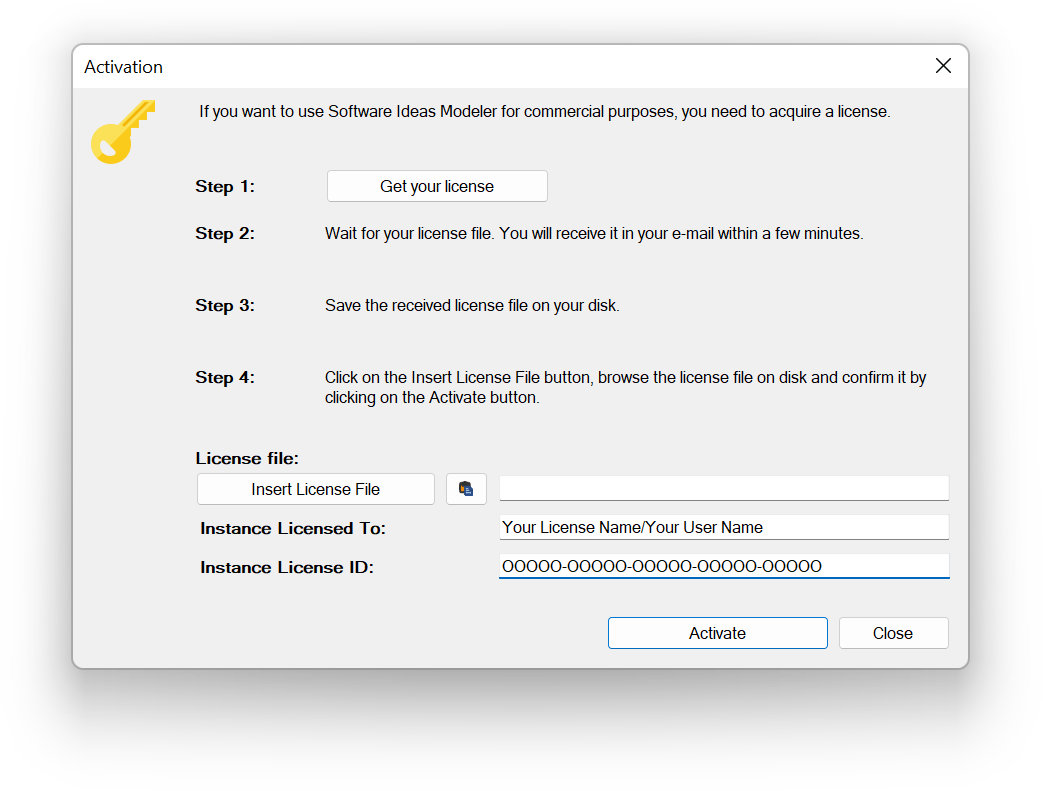Click the 'Wait for your license file' instruction
This screenshot has width=1043, height=791.
[x=594, y=234]
